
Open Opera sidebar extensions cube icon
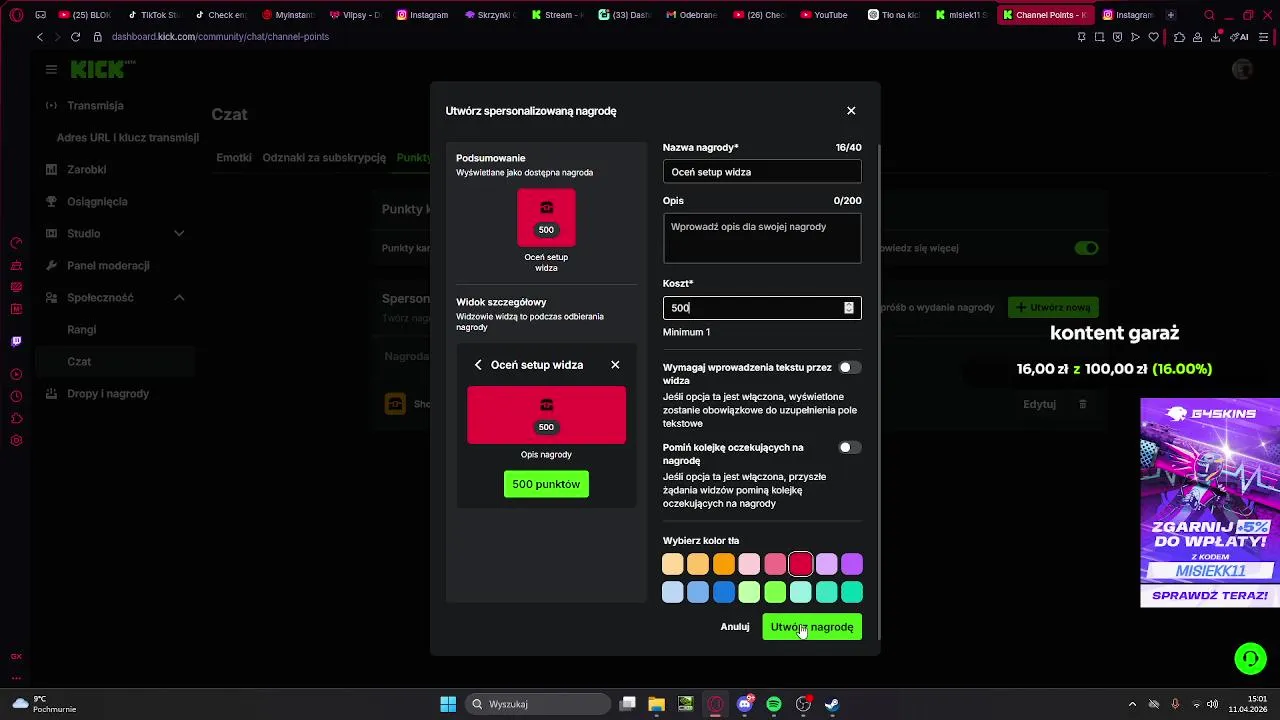16,418
